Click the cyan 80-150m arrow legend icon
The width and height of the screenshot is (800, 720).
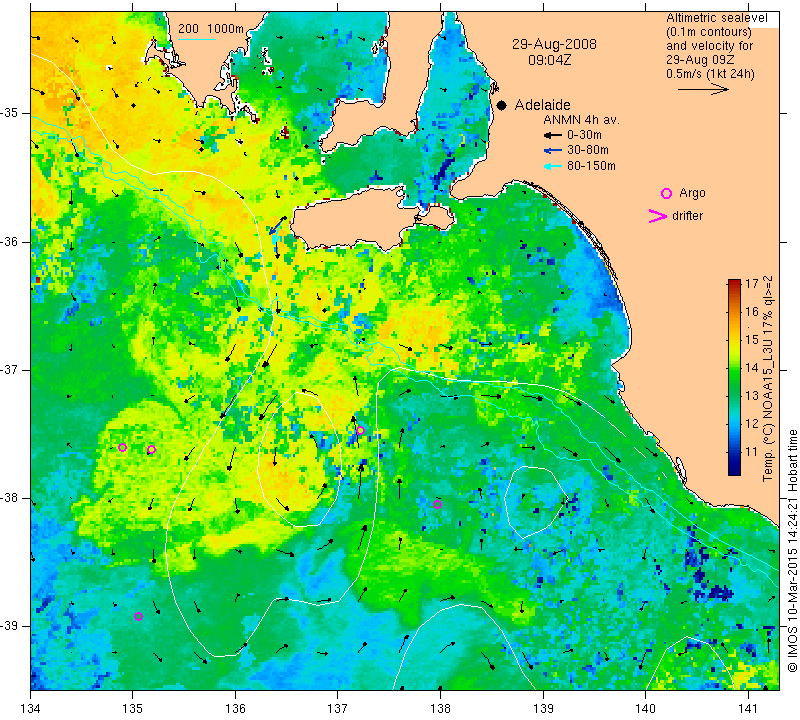tap(553, 166)
